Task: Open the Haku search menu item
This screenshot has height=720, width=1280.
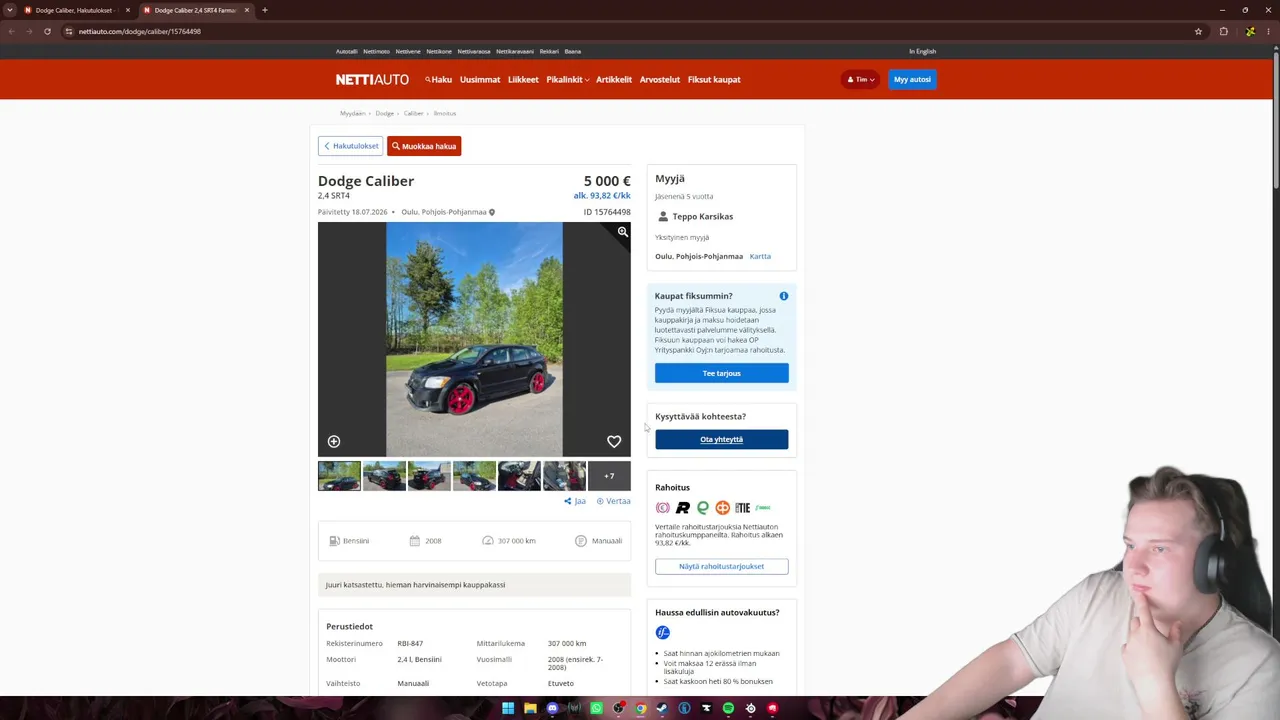Action: tap(438, 80)
